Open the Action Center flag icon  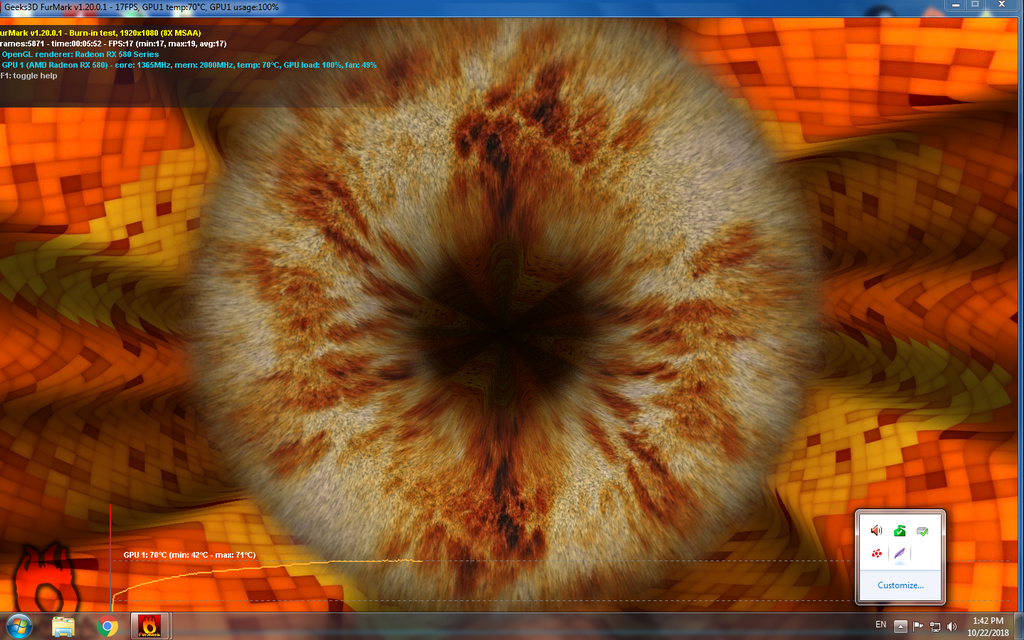point(918,626)
